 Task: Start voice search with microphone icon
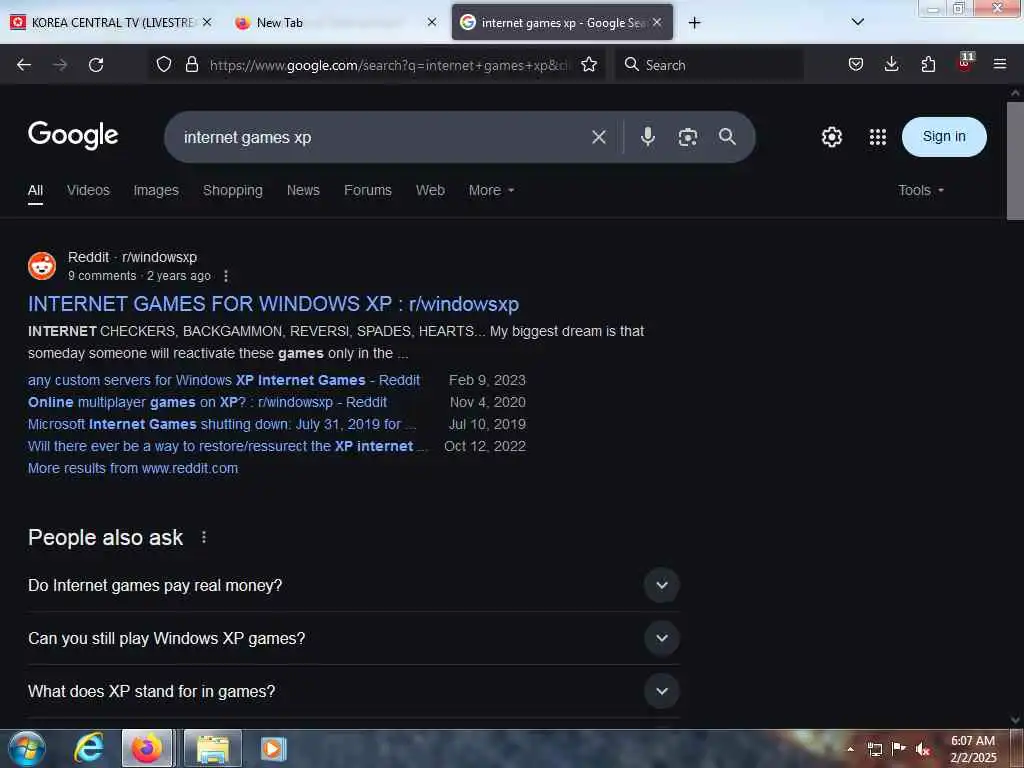pos(647,136)
